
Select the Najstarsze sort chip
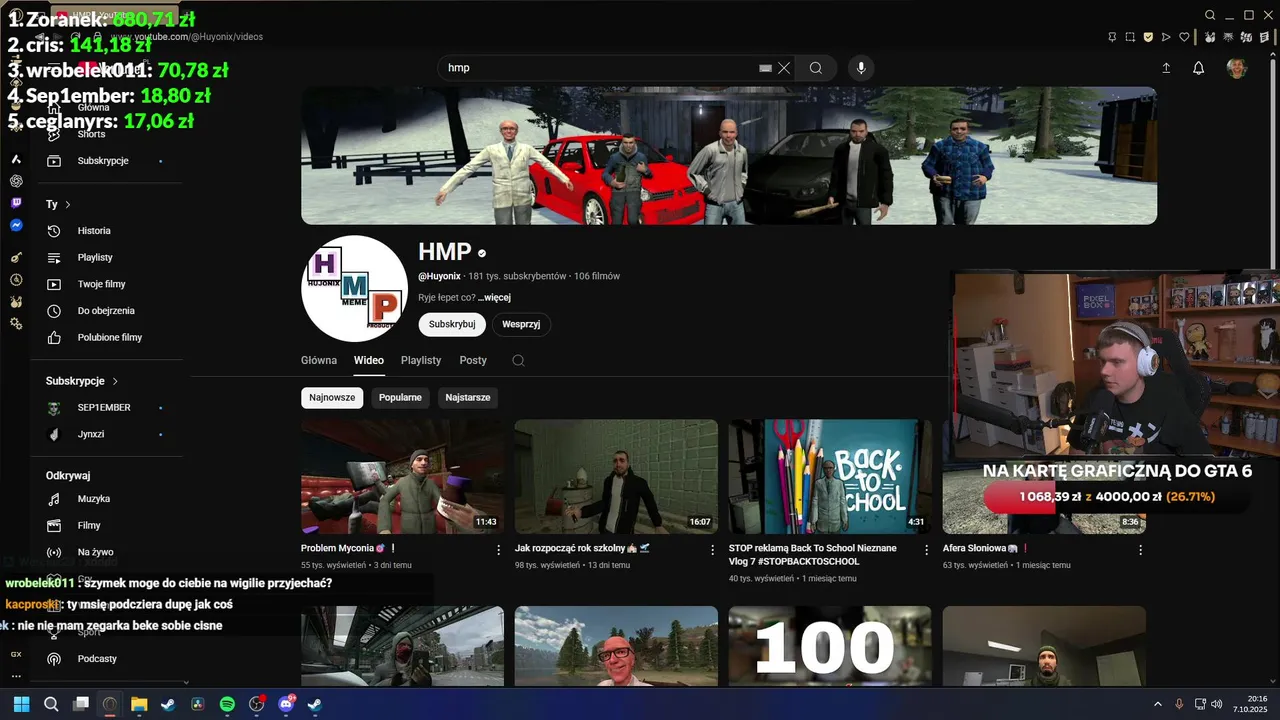pos(468,398)
